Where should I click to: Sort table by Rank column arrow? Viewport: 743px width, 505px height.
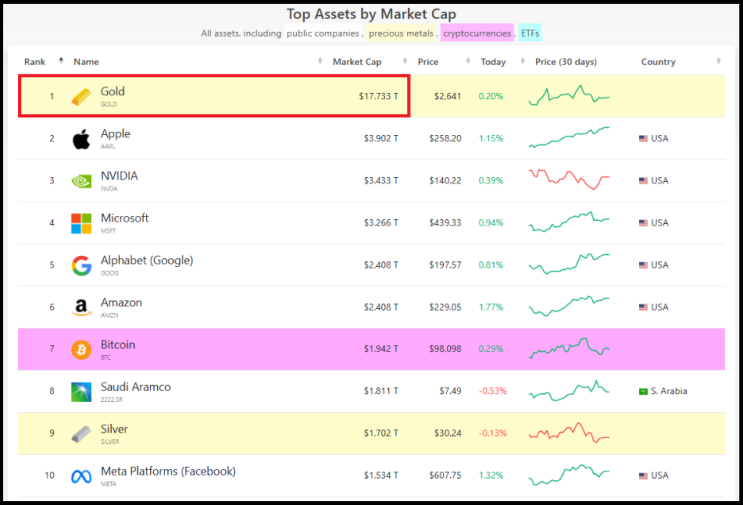pyautogui.click(x=61, y=61)
